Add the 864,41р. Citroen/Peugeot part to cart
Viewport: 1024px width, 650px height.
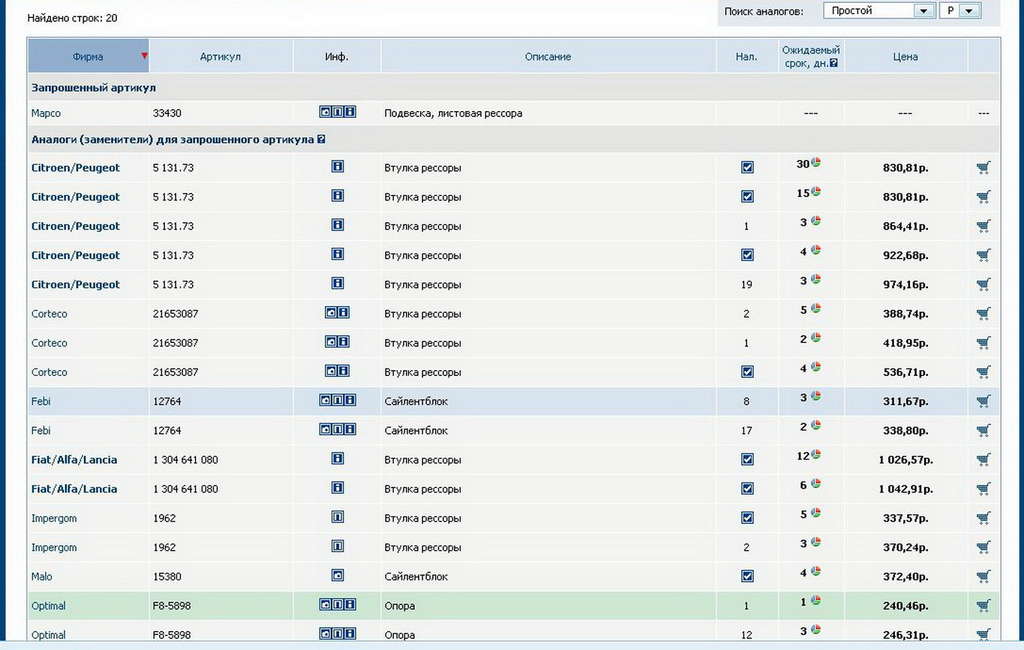tap(983, 226)
